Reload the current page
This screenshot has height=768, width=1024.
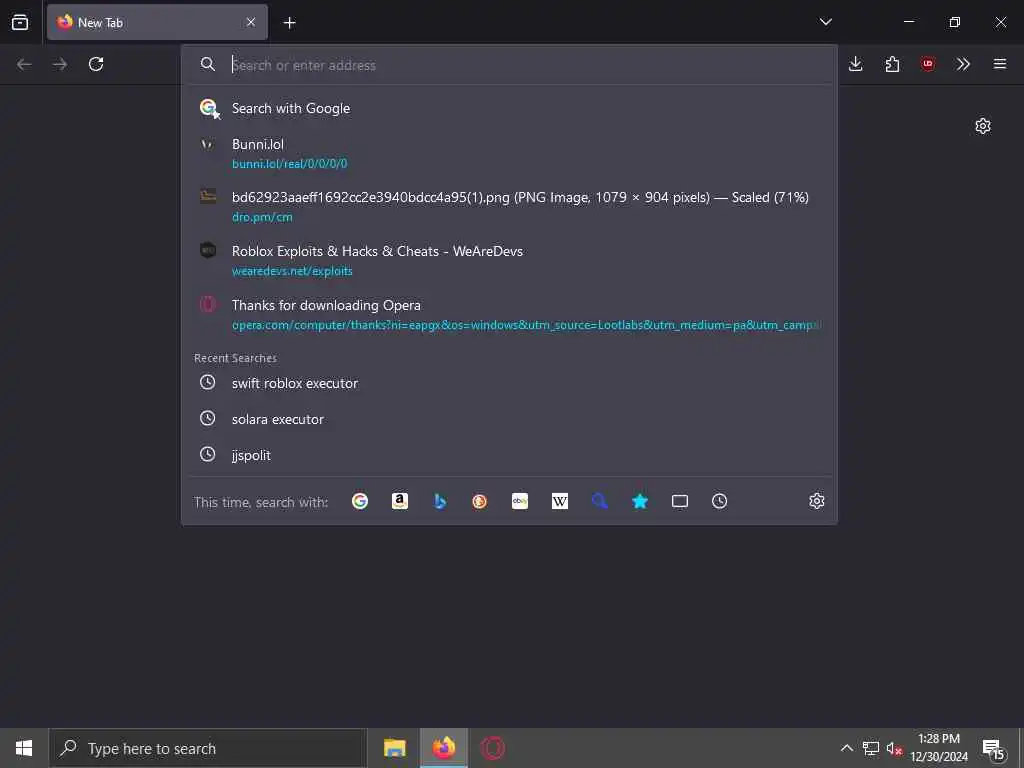96,64
